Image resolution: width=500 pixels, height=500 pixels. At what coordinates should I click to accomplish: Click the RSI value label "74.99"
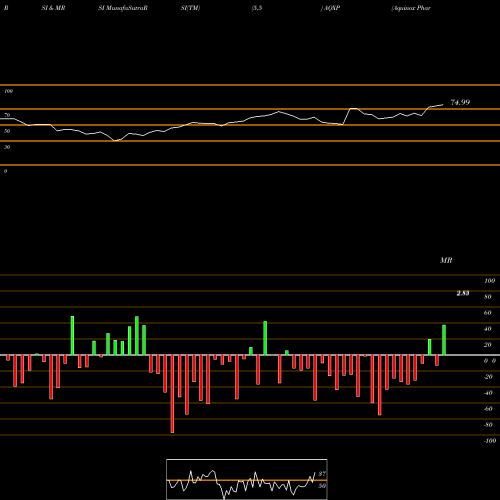[x=460, y=102]
